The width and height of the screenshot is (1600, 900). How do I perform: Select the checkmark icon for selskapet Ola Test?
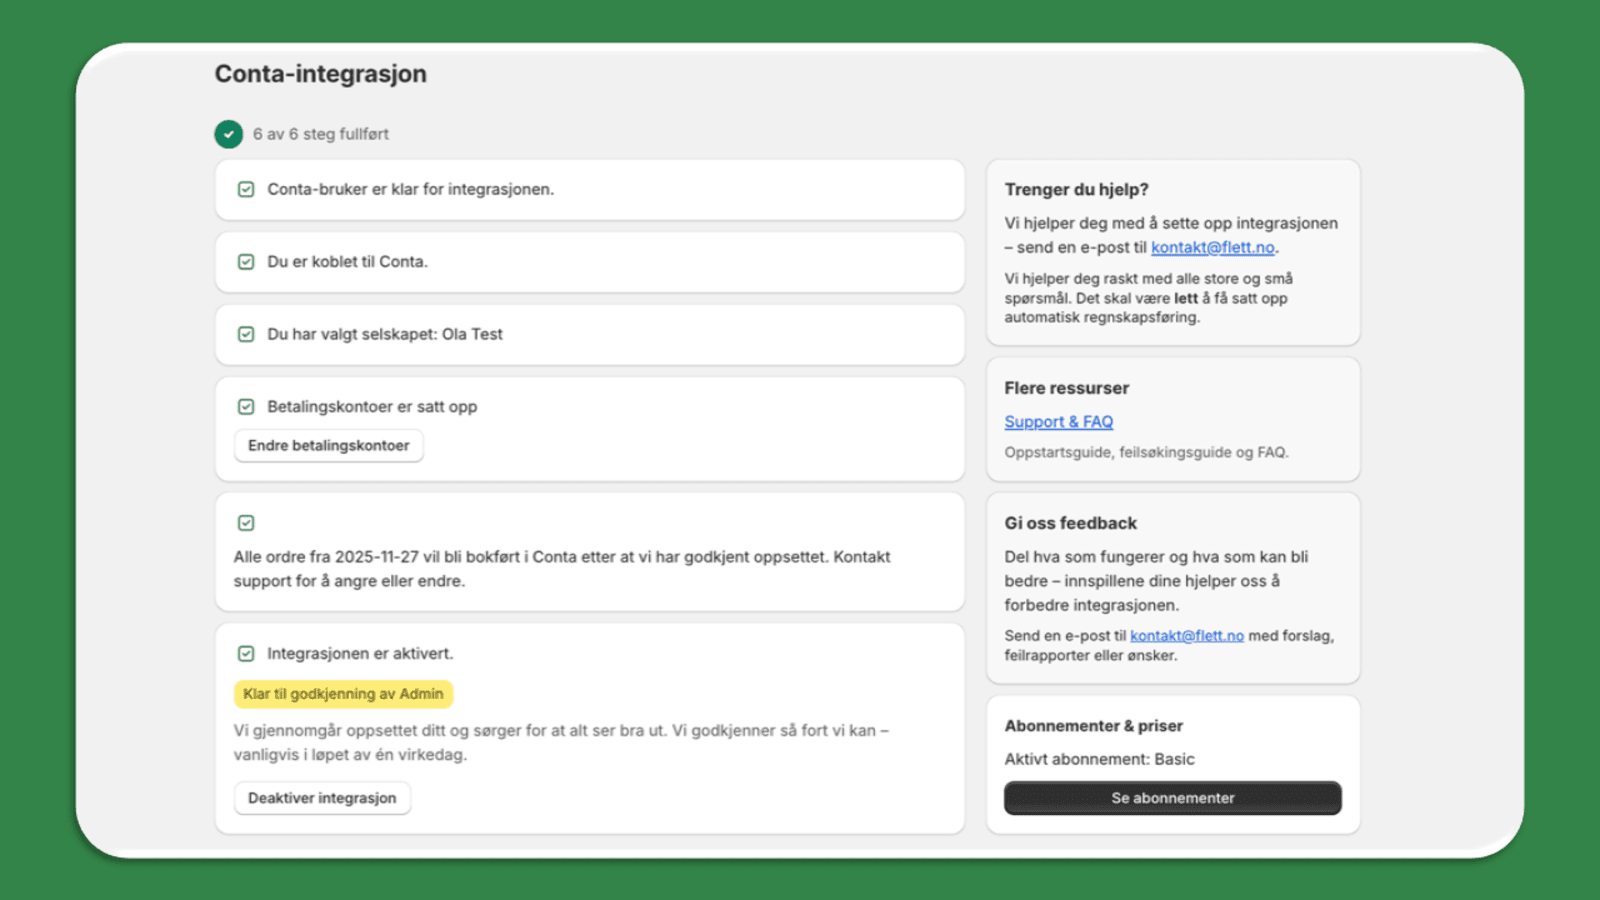click(246, 334)
